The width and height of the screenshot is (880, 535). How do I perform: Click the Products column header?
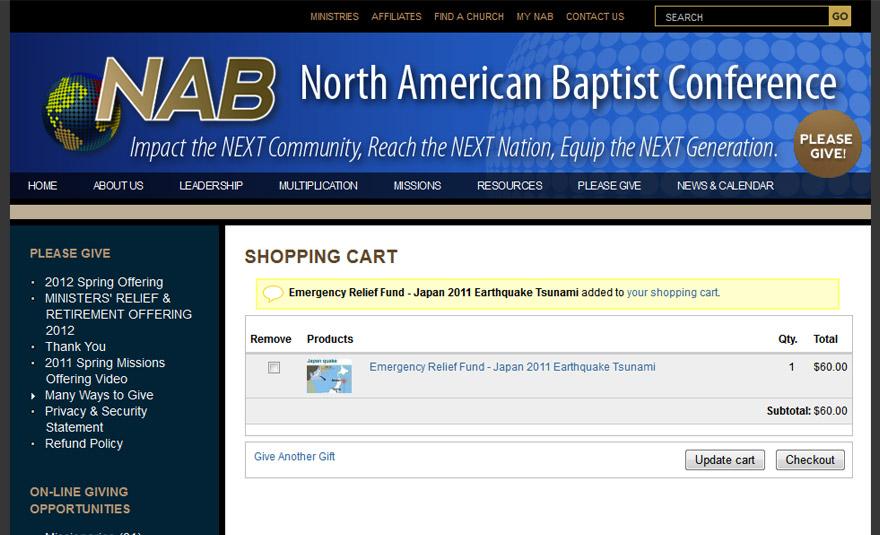330,339
